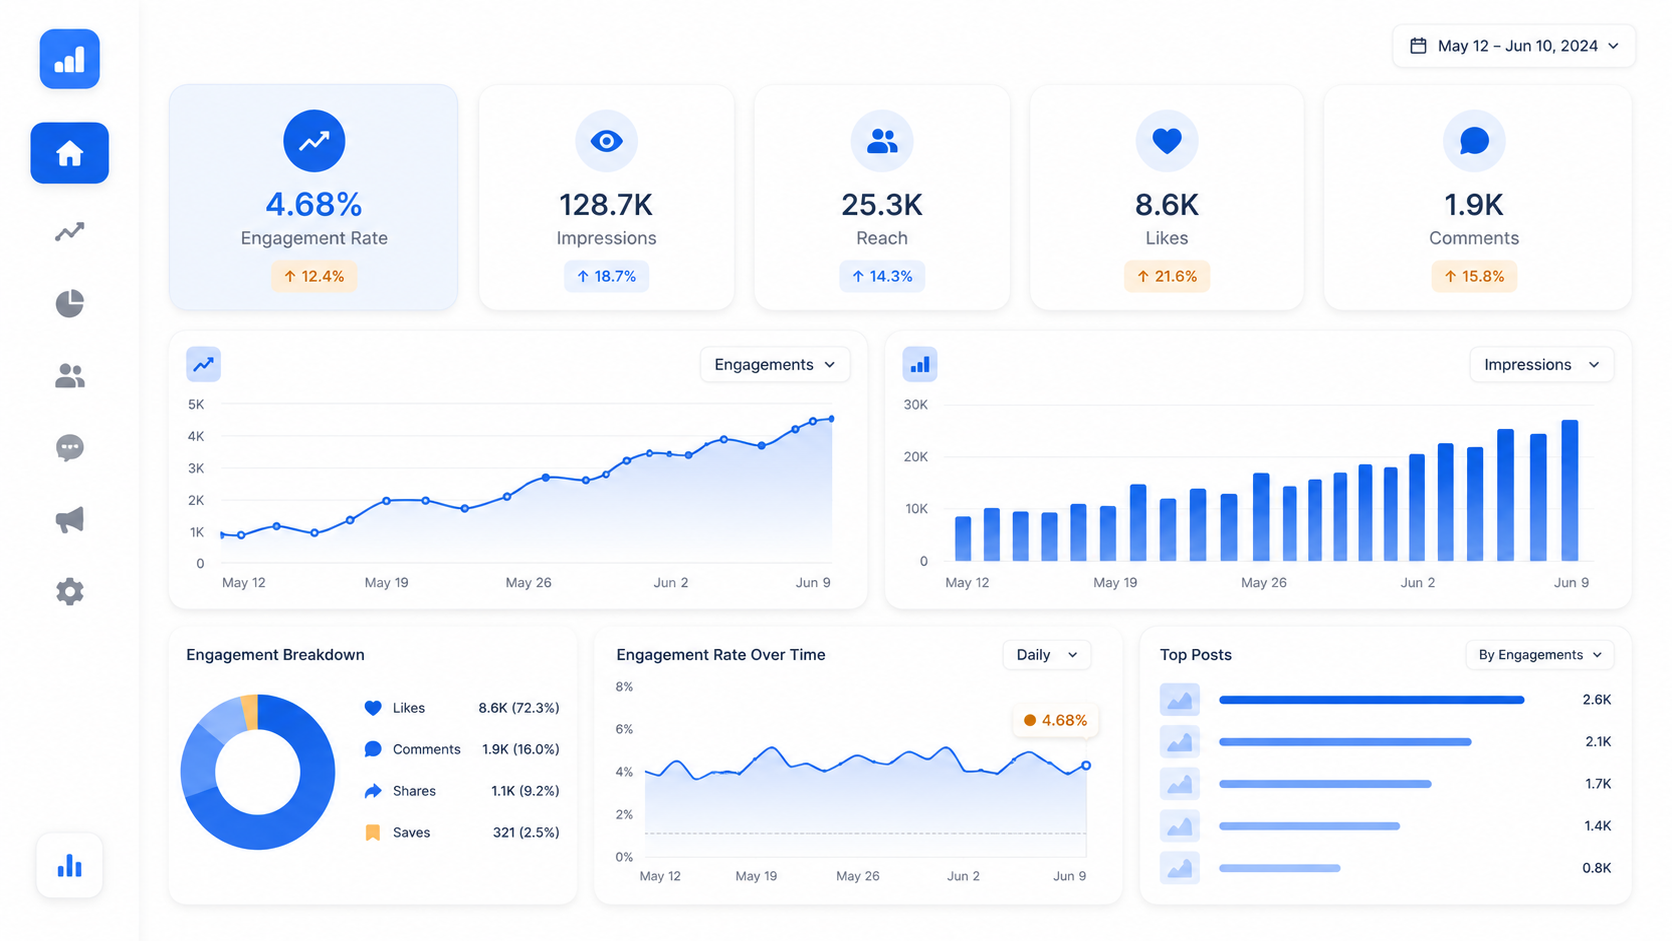Open the post thumbnail with 1.7K engagements
This screenshot has height=941, width=1672.
(1179, 784)
